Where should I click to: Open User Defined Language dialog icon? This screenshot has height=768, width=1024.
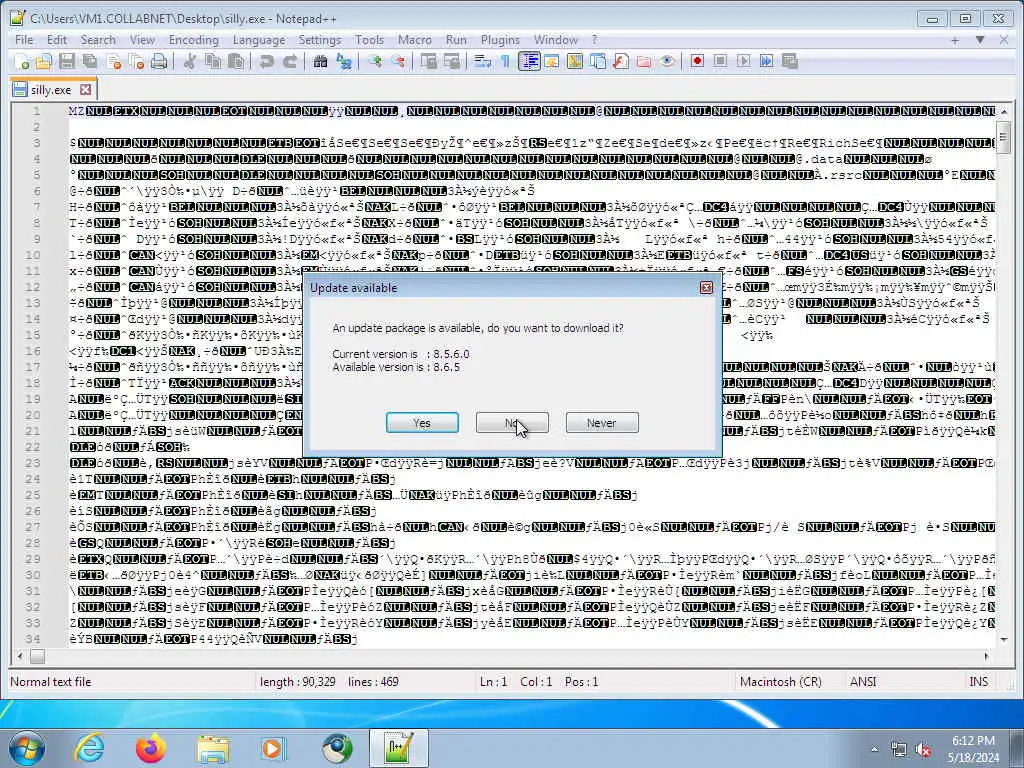click(552, 61)
